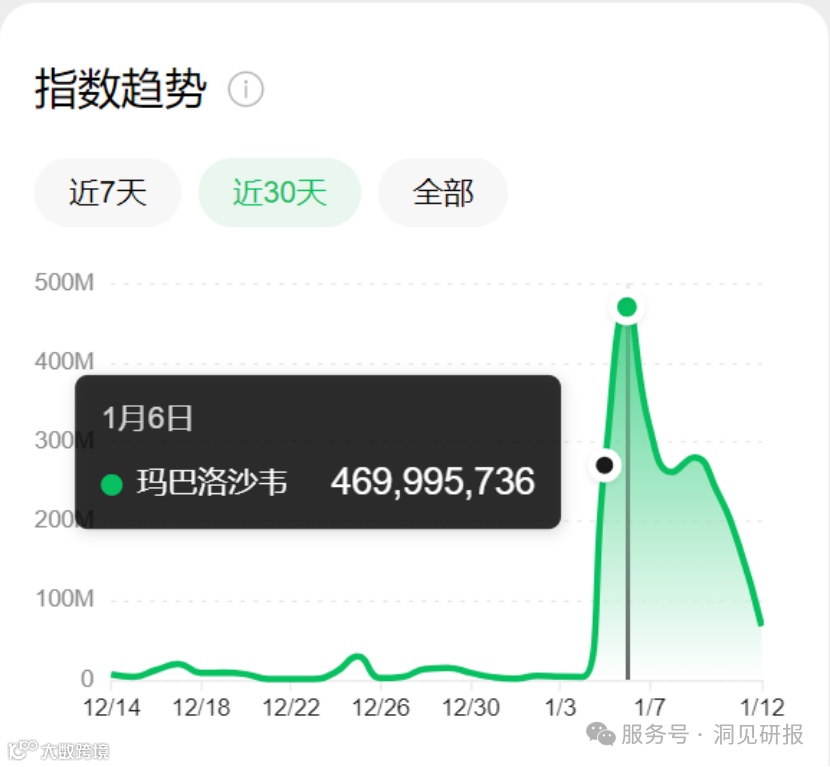This screenshot has height=767, width=830.
Task: Click the 0 y-axis label
Action: [x=87, y=679]
